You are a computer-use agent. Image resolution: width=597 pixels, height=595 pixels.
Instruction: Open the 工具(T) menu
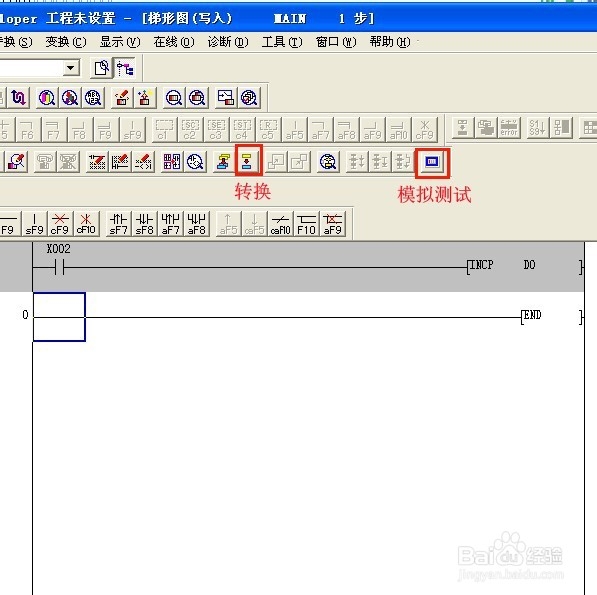pyautogui.click(x=282, y=41)
